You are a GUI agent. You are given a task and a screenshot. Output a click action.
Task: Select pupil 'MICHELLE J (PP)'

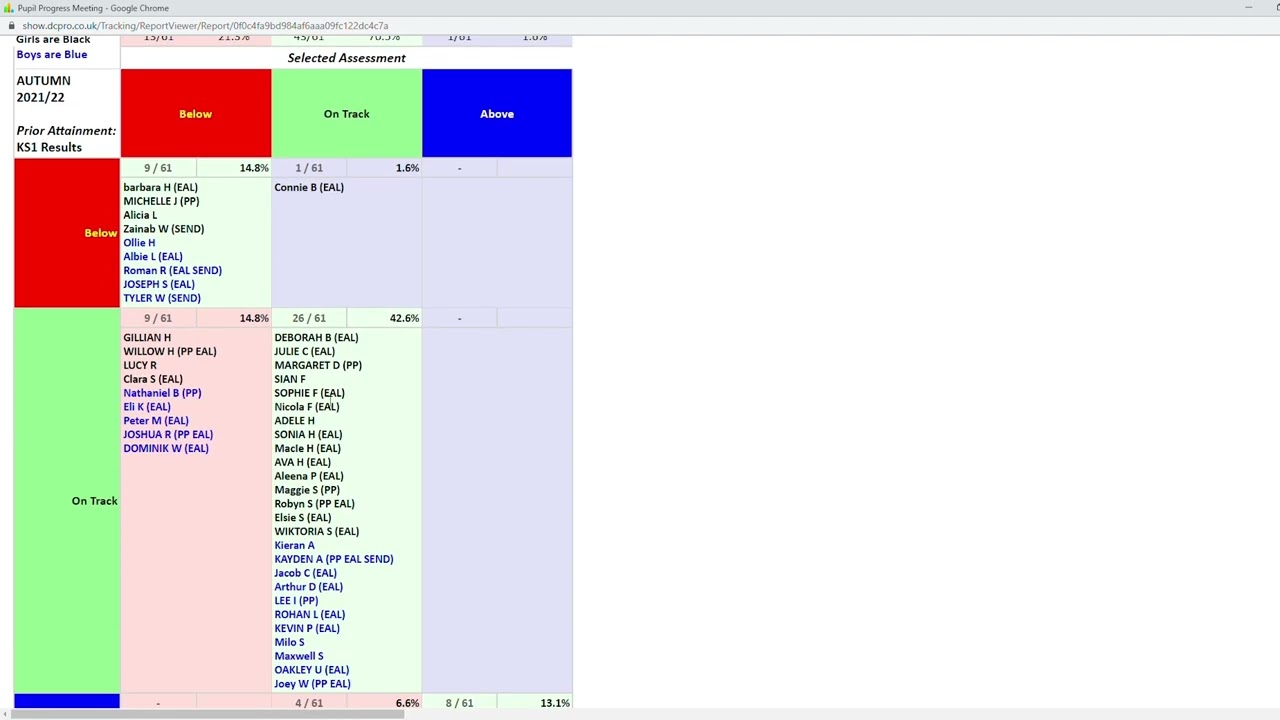coord(161,201)
